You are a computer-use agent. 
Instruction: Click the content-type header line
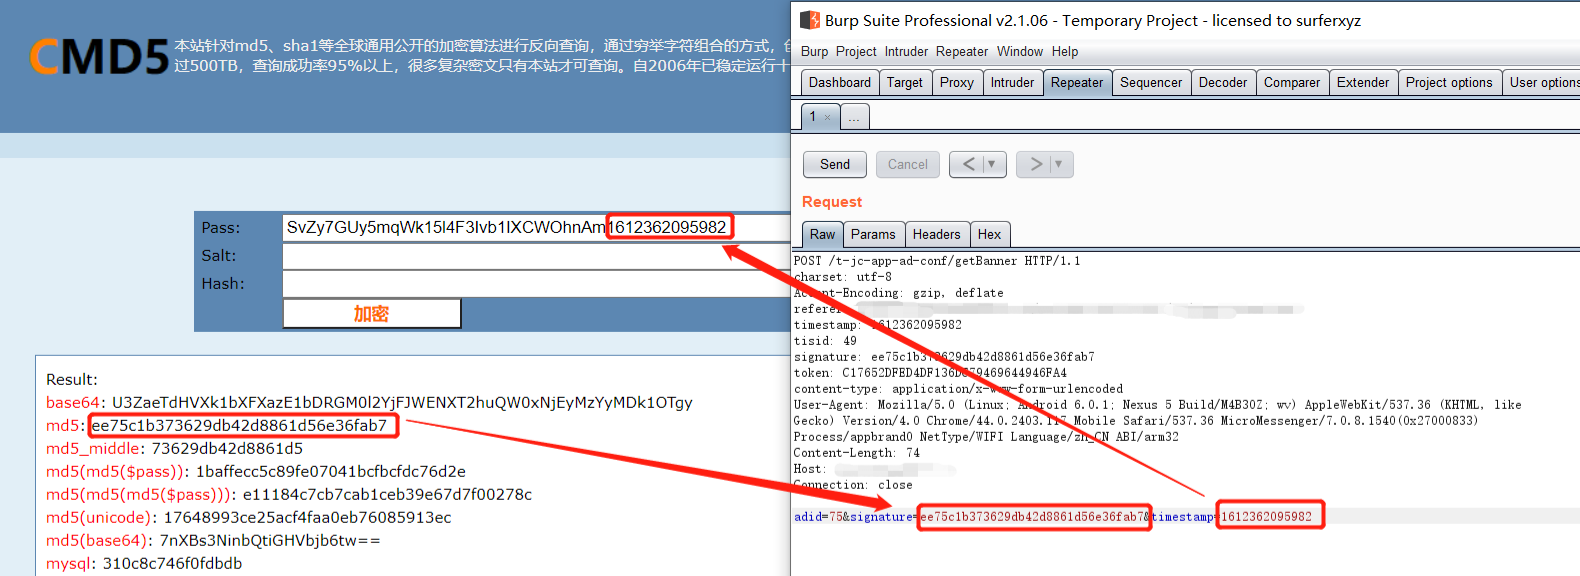coord(958,389)
